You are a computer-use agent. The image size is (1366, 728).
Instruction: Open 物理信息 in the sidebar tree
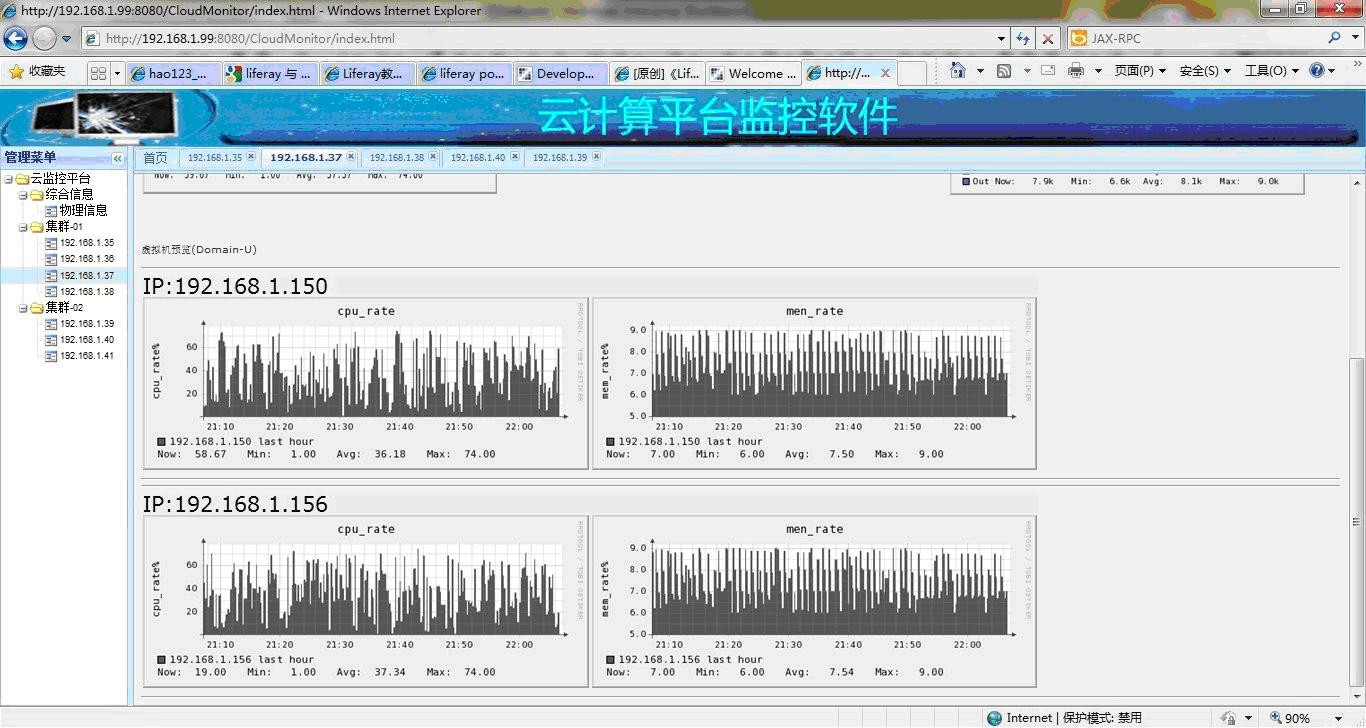[x=83, y=211]
